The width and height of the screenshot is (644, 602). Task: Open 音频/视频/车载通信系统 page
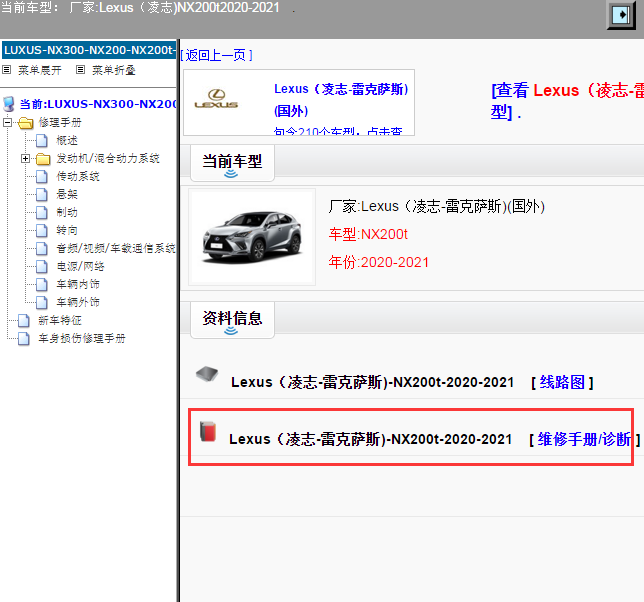(116, 248)
